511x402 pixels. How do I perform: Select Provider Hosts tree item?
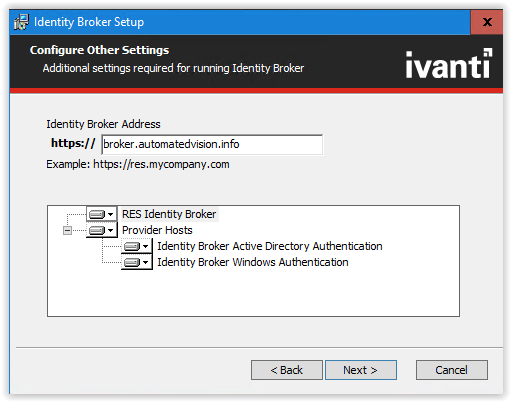(157, 230)
